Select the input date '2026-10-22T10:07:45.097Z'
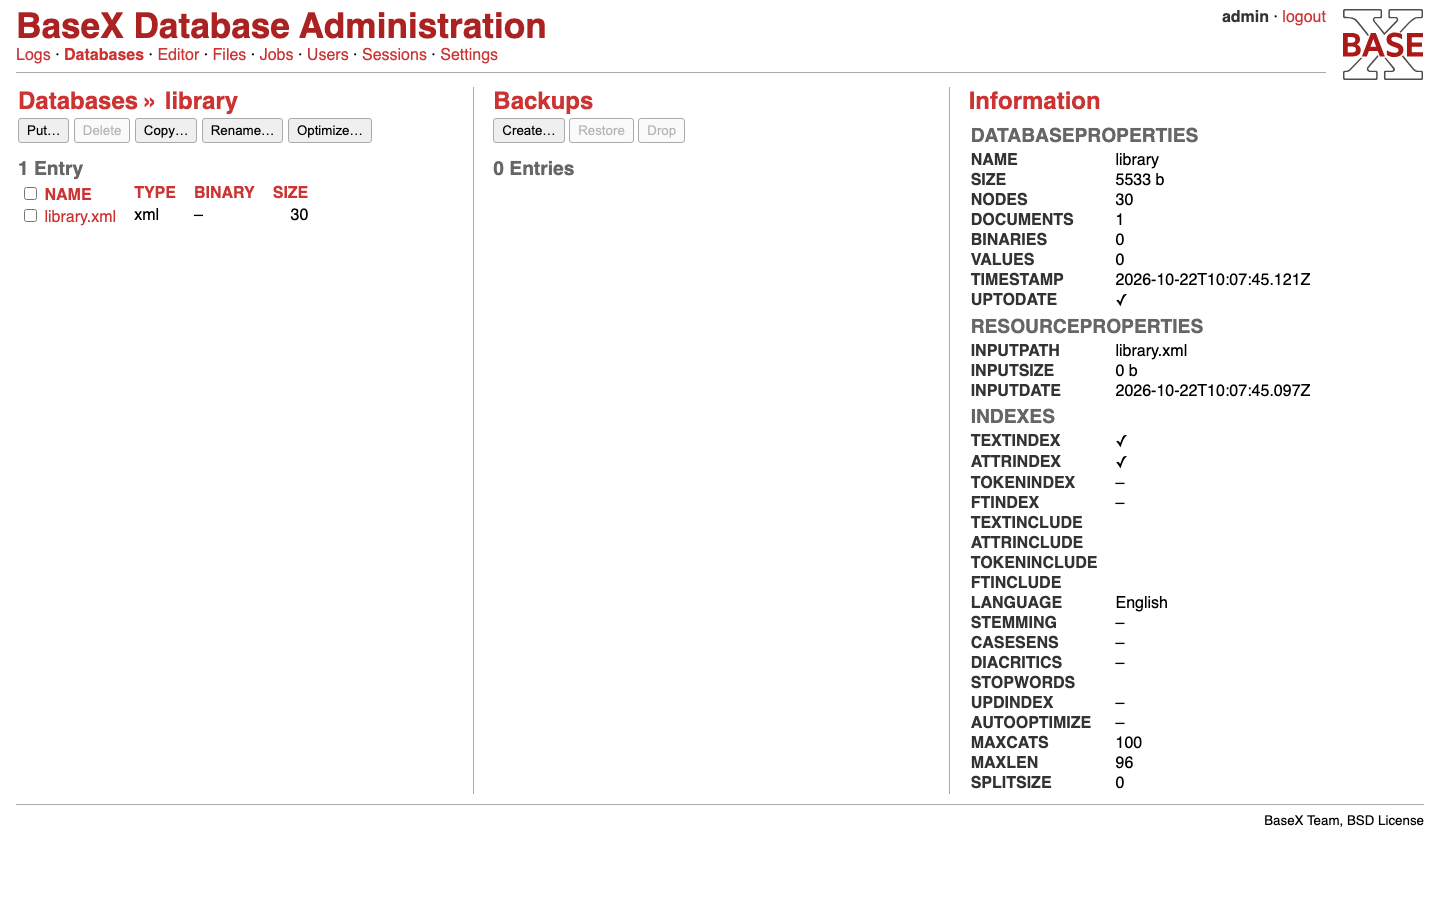This screenshot has width=1440, height=900. [1213, 391]
